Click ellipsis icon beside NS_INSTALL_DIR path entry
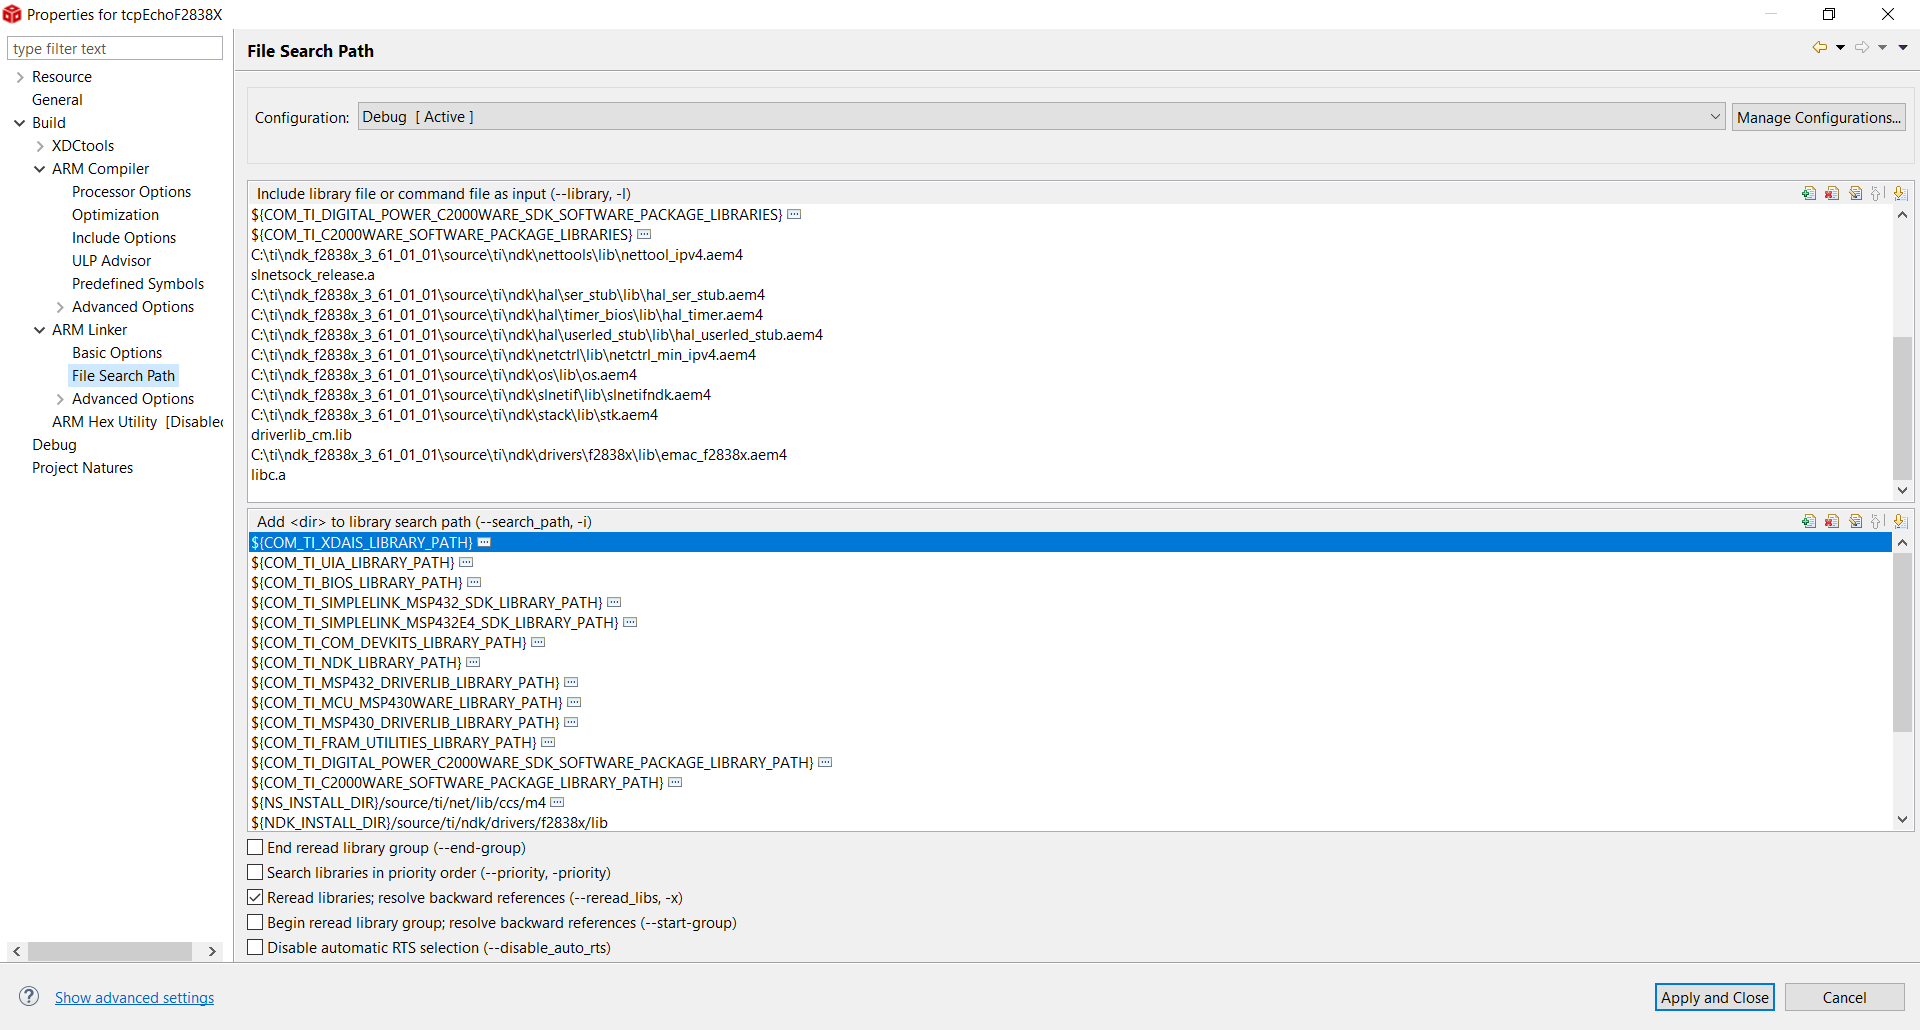 coord(557,803)
